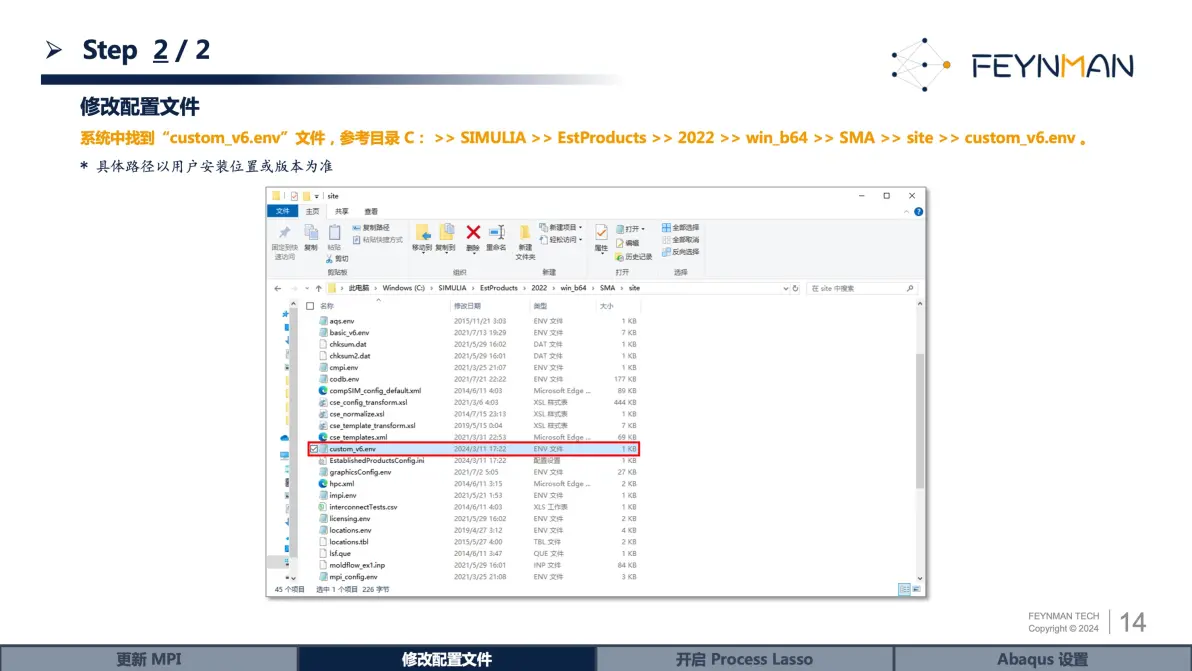The height and width of the screenshot is (671, 1192).
Task: Click the red Delete (删除) icon
Action: (473, 233)
